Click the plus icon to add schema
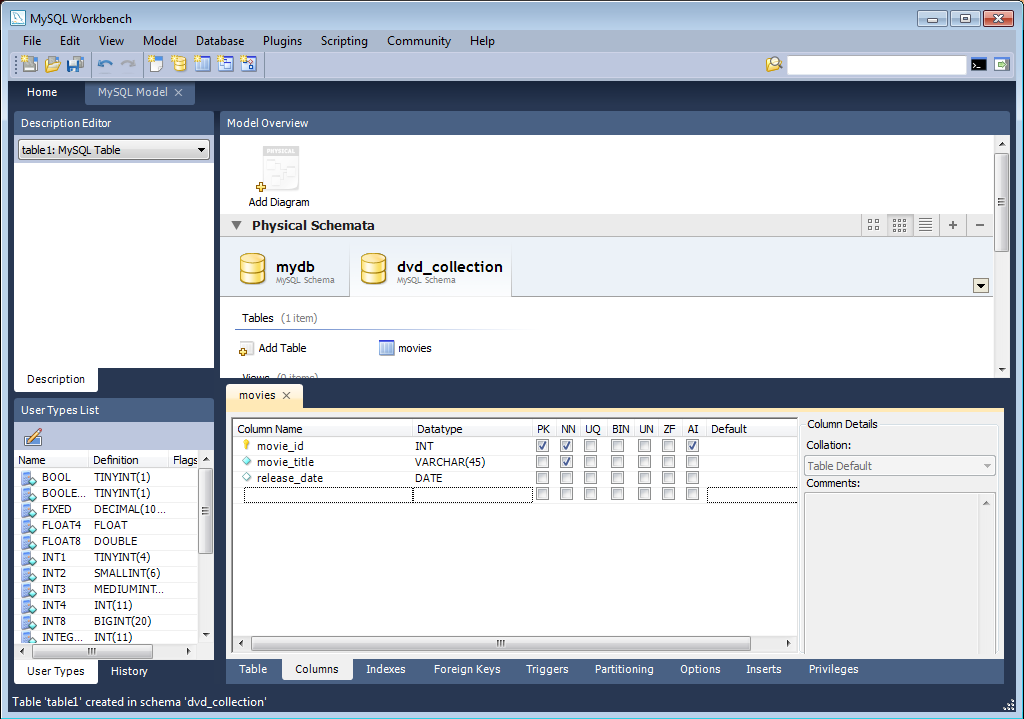The height and width of the screenshot is (719, 1024). [953, 225]
